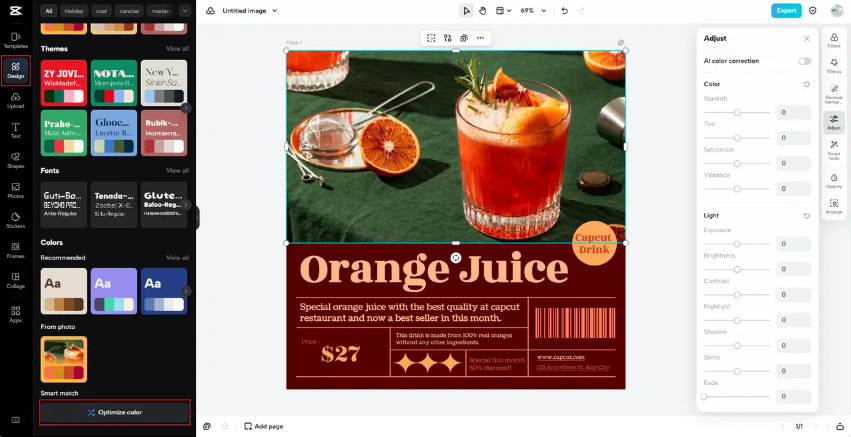Open the Arrange panel
The height and width of the screenshot is (437, 851).
834,206
